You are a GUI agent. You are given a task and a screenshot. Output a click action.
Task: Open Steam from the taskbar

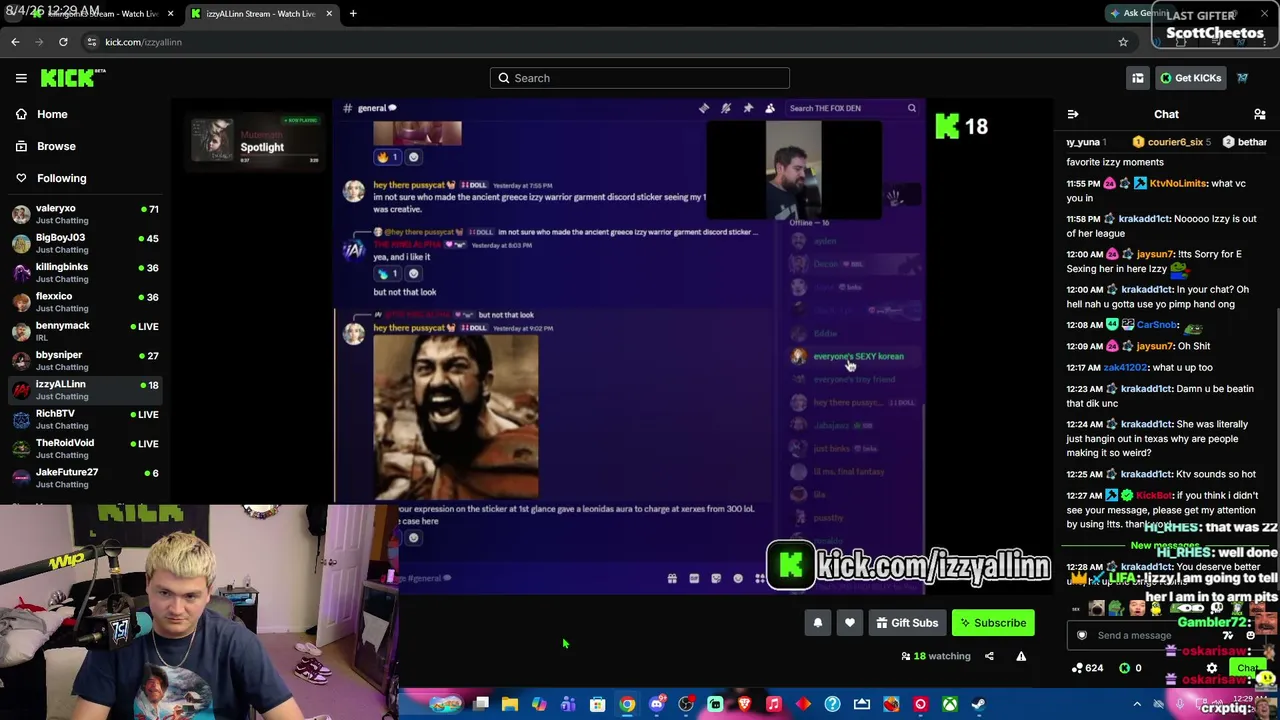pos(979,705)
